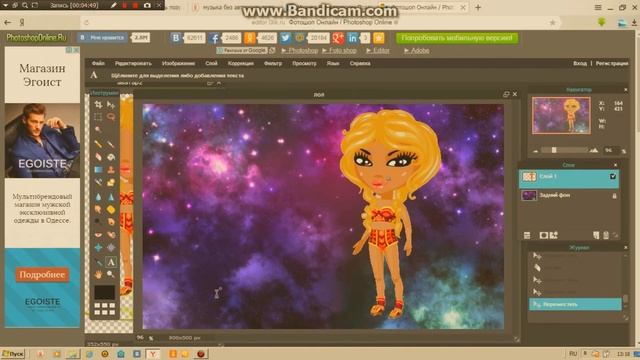Image resolution: width=640 pixels, height=360 pixels.
Task: Select the rectangular Marquee tool
Action: 98,117
